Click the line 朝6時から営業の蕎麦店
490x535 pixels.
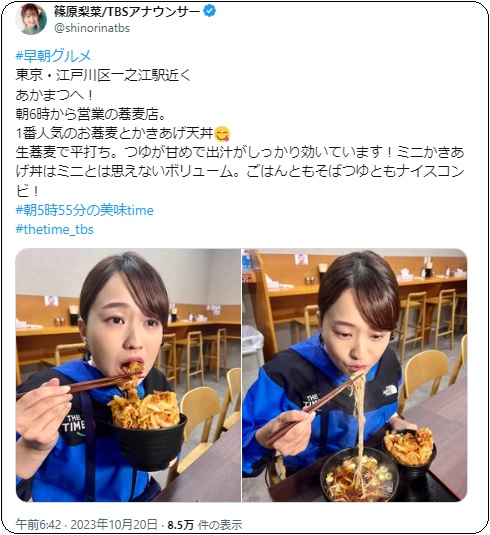pyautogui.click(x=91, y=114)
